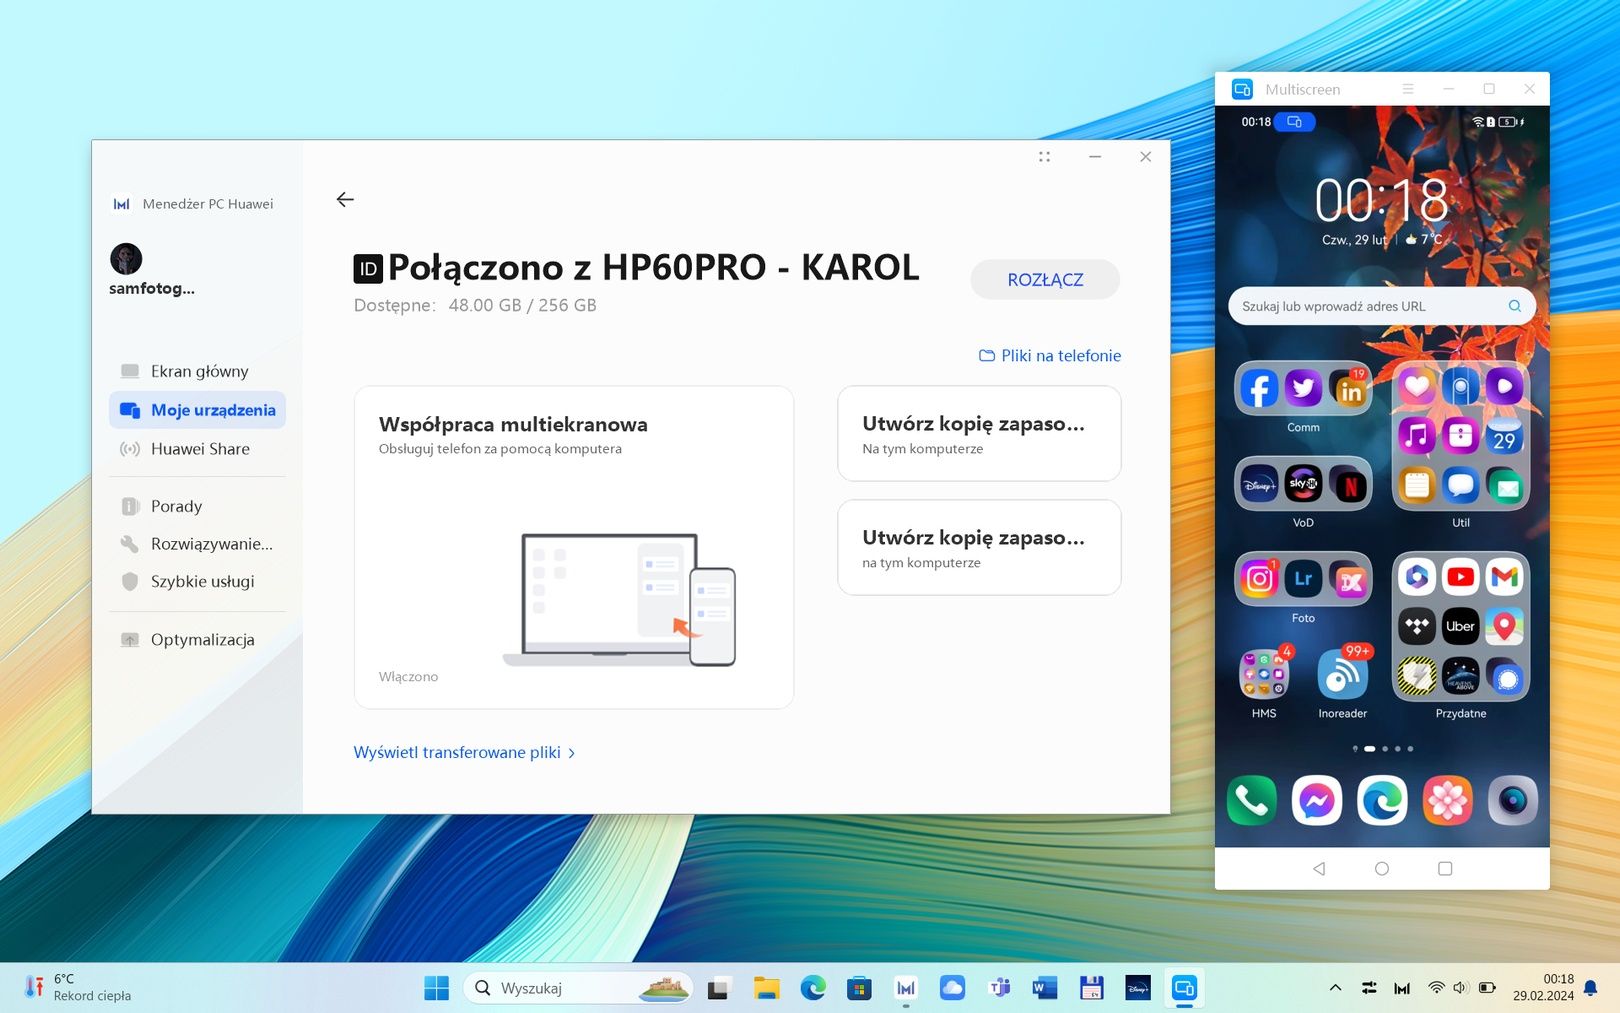Screen dimensions: 1620x1013
Task: Open the upper Utwórz kopię zapaso... card
Action: click(979, 434)
